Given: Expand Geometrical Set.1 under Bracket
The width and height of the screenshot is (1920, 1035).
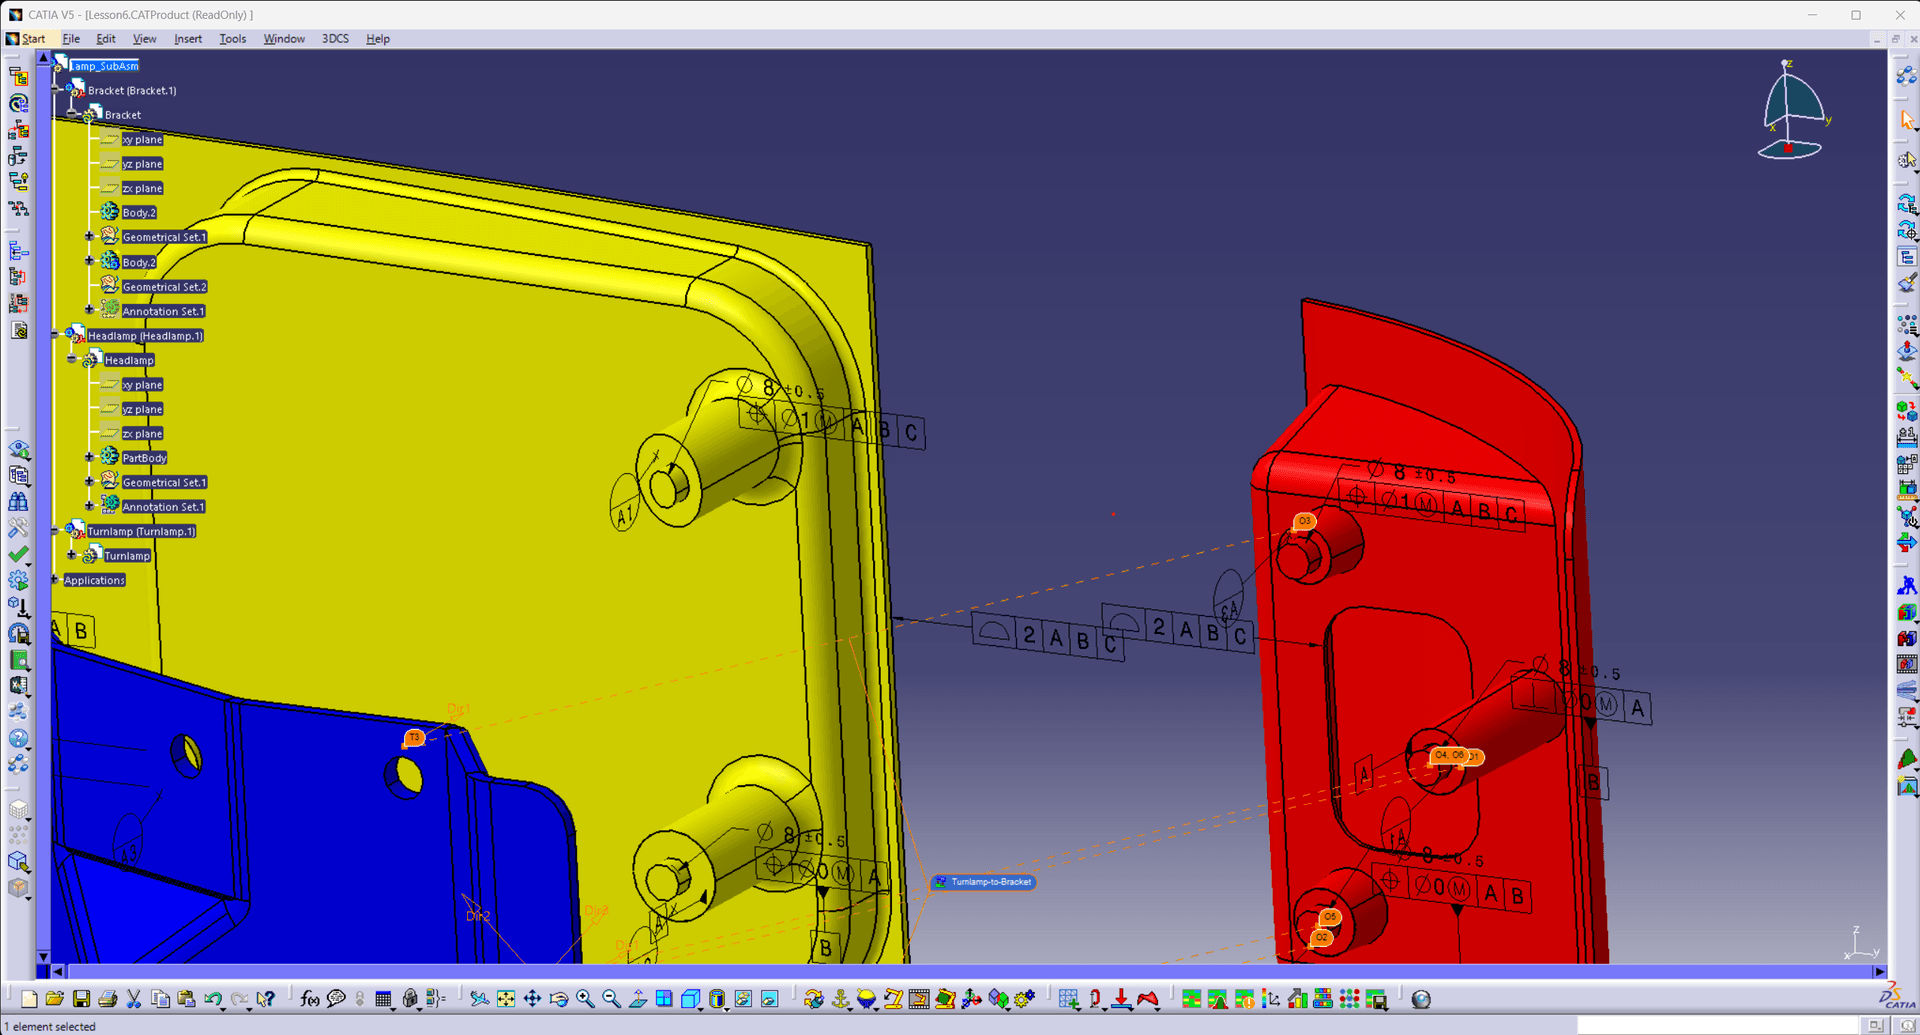Looking at the screenshot, I should [x=89, y=236].
